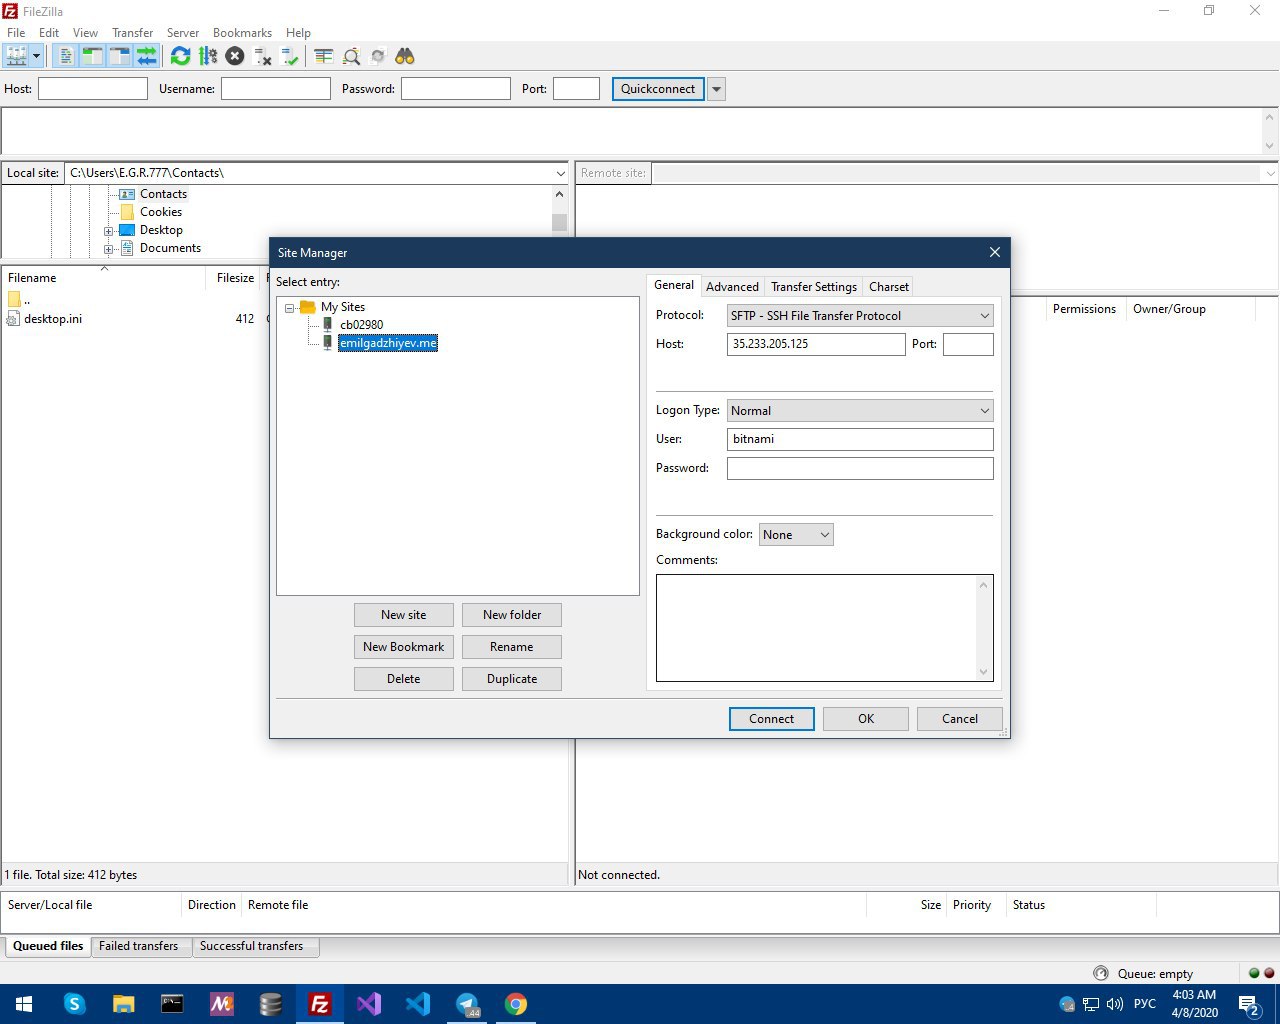Open the Bookmarks menu
This screenshot has height=1024, width=1280.
pos(242,33)
